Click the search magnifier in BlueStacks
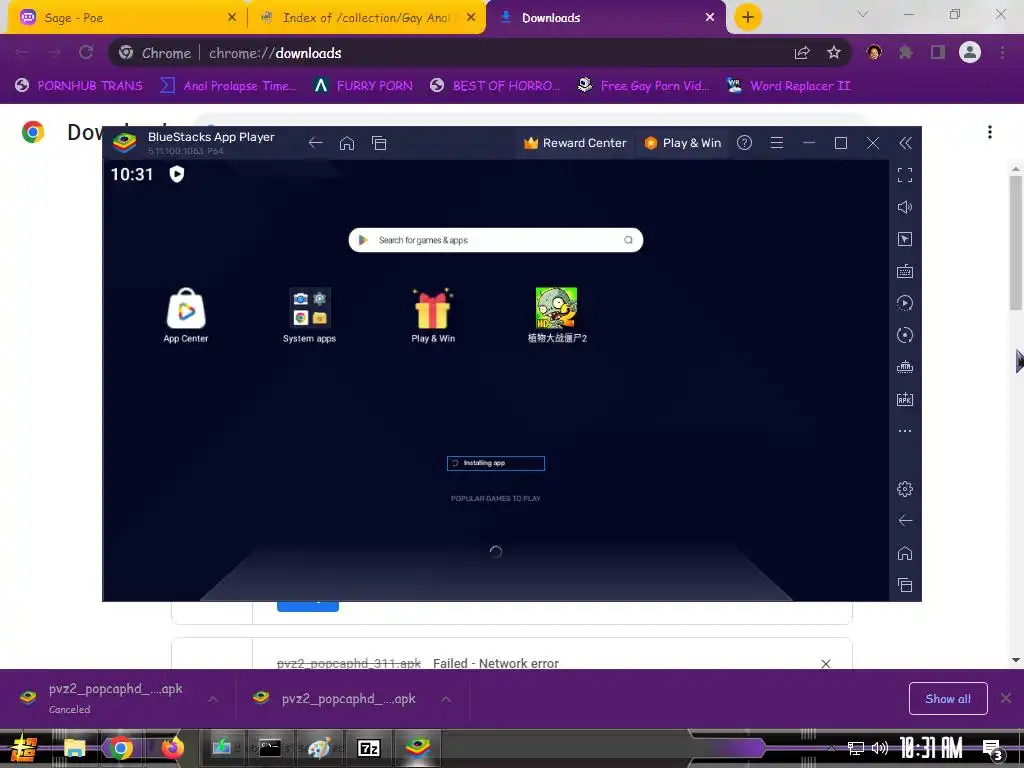 pyautogui.click(x=628, y=240)
